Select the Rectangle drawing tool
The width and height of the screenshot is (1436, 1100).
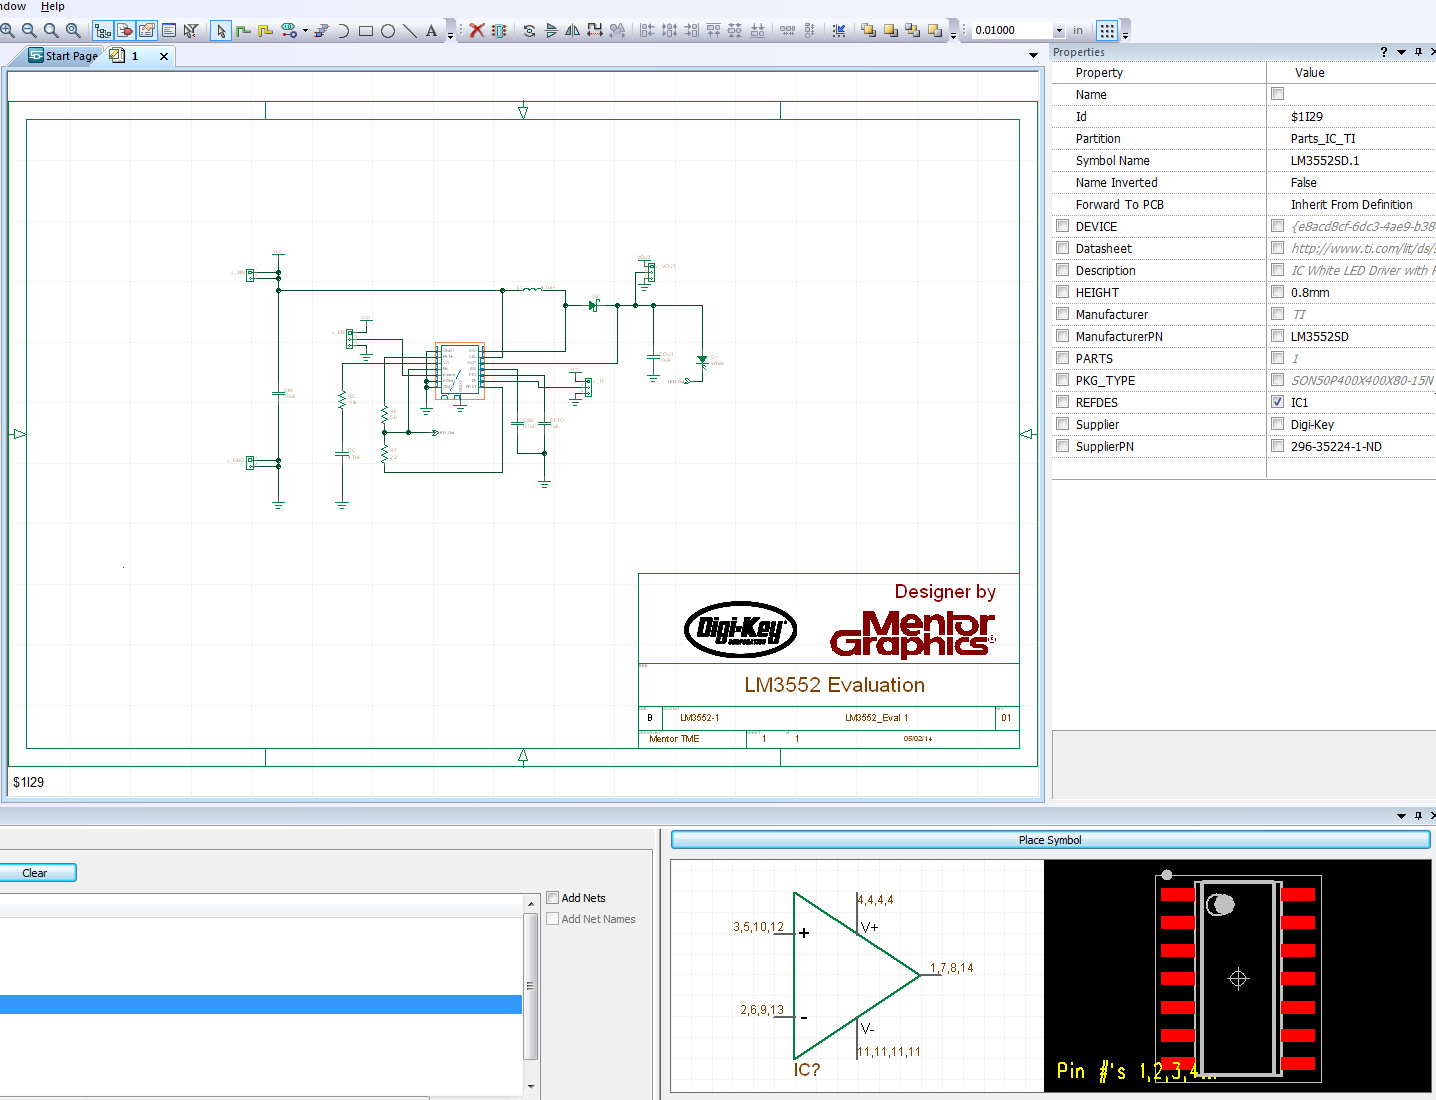coord(366,31)
